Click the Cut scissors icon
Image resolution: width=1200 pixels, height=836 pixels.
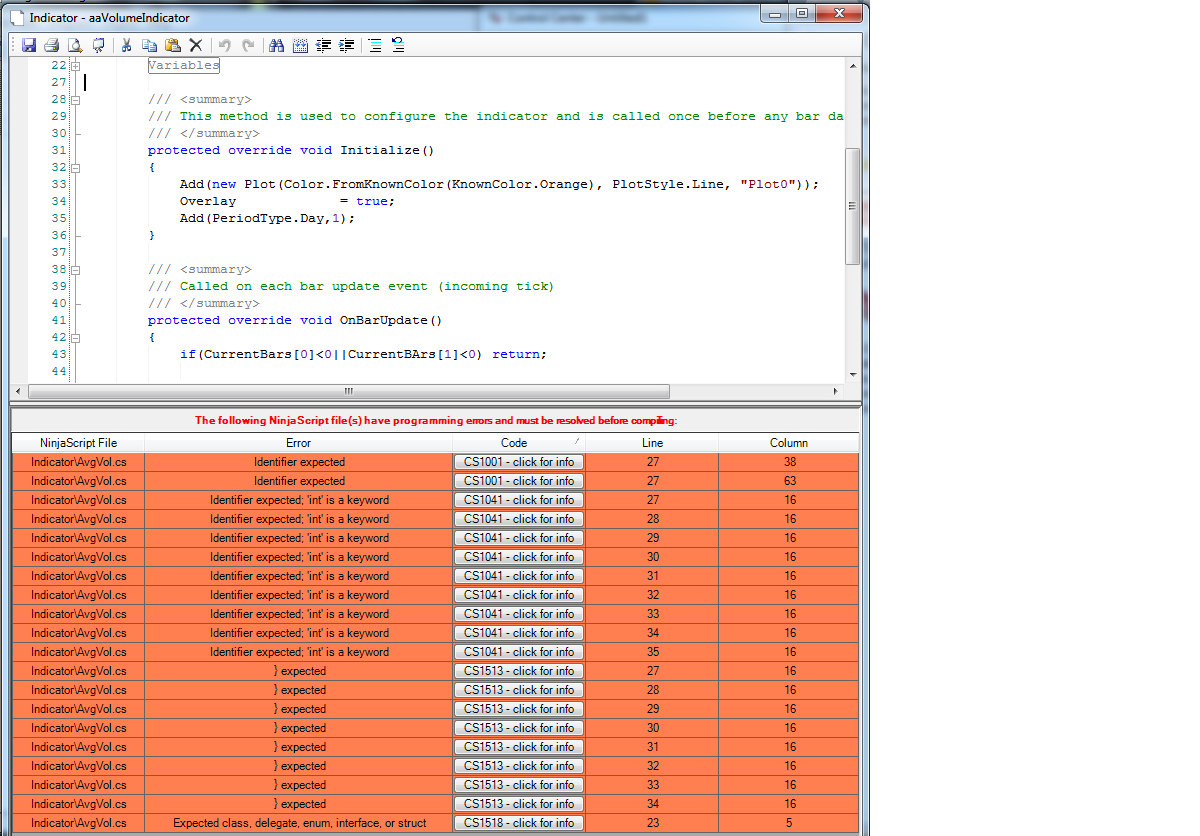pos(126,45)
